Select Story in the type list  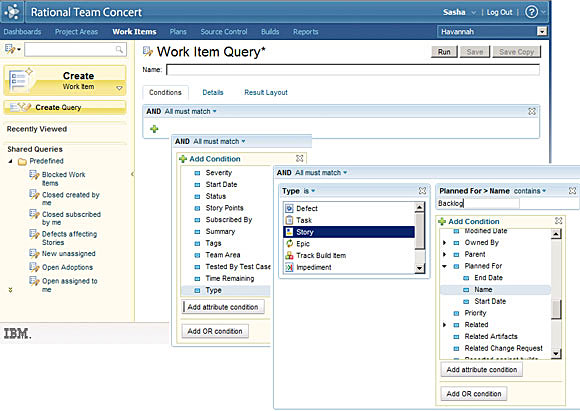click(349, 232)
